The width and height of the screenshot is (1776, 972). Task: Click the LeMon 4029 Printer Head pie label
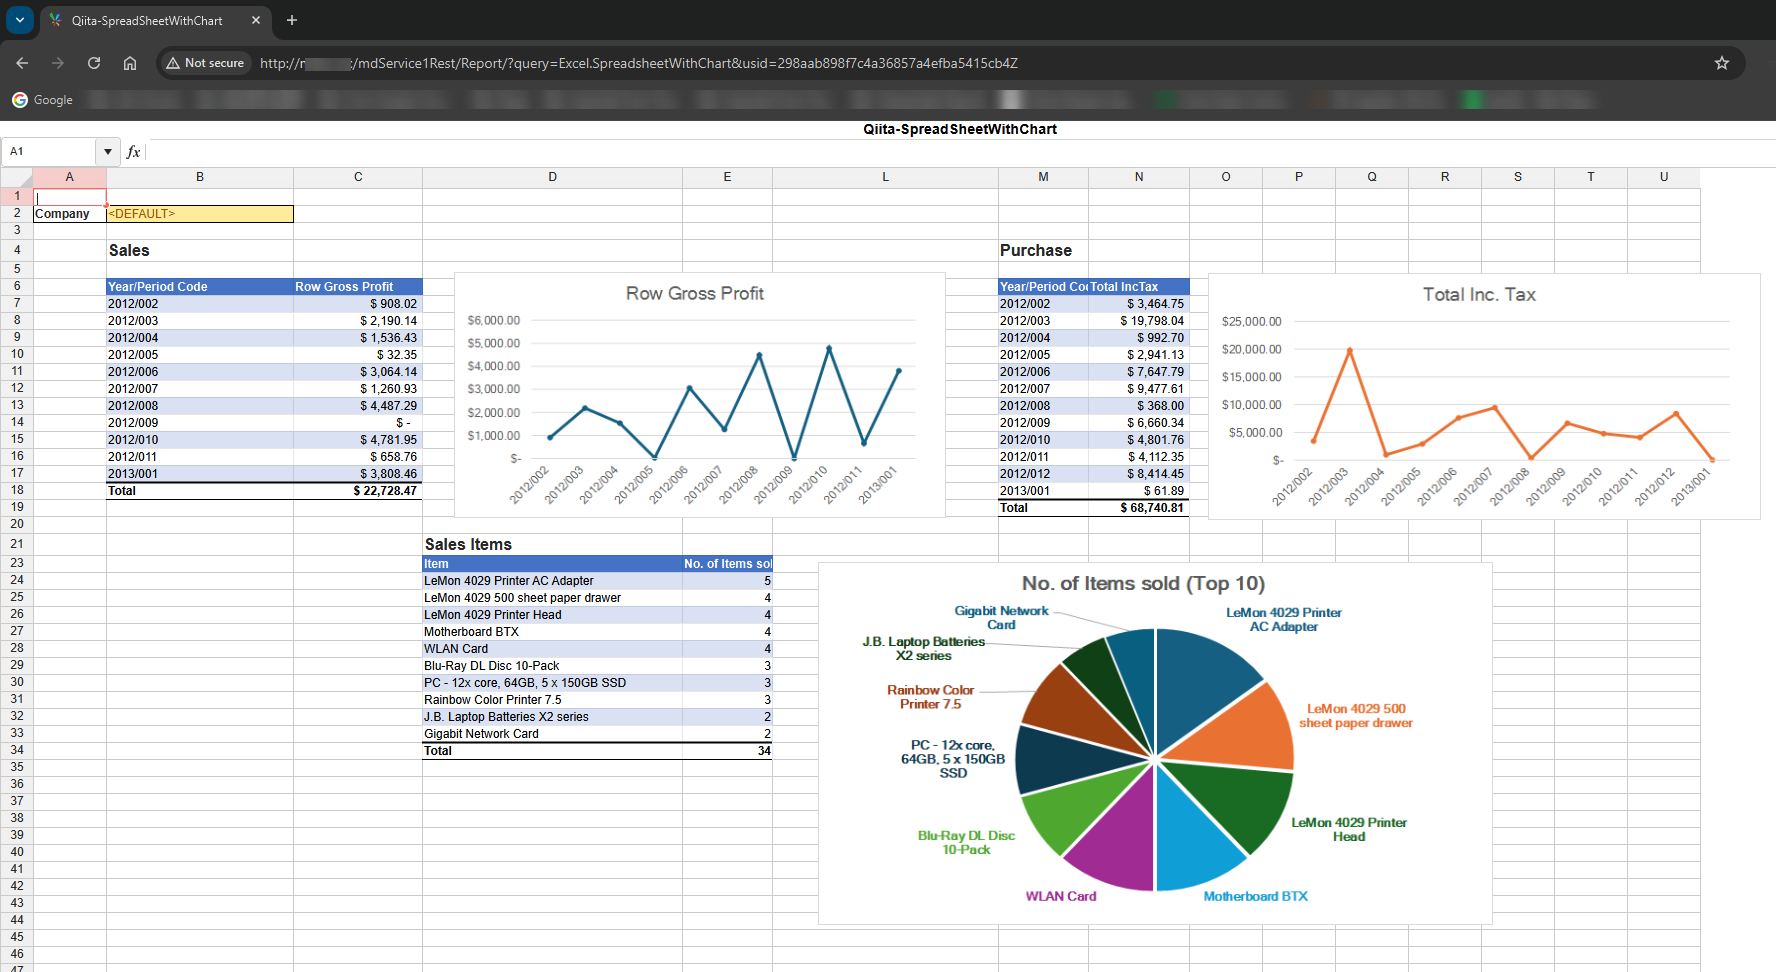tap(1349, 830)
